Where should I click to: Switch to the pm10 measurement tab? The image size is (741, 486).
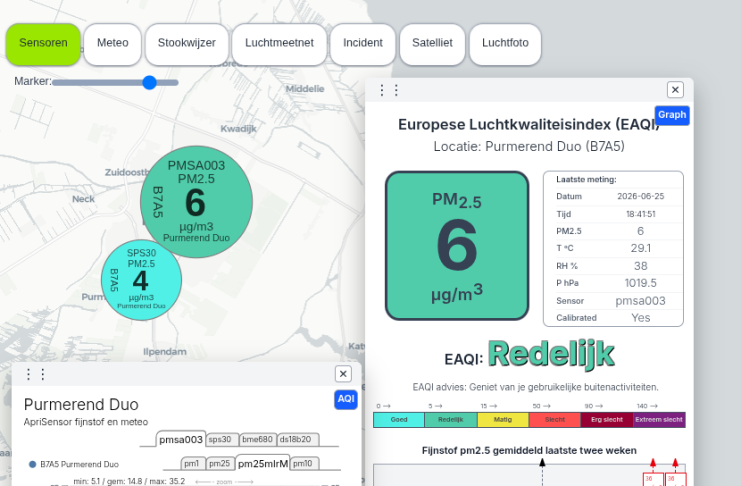pyautogui.click(x=304, y=464)
